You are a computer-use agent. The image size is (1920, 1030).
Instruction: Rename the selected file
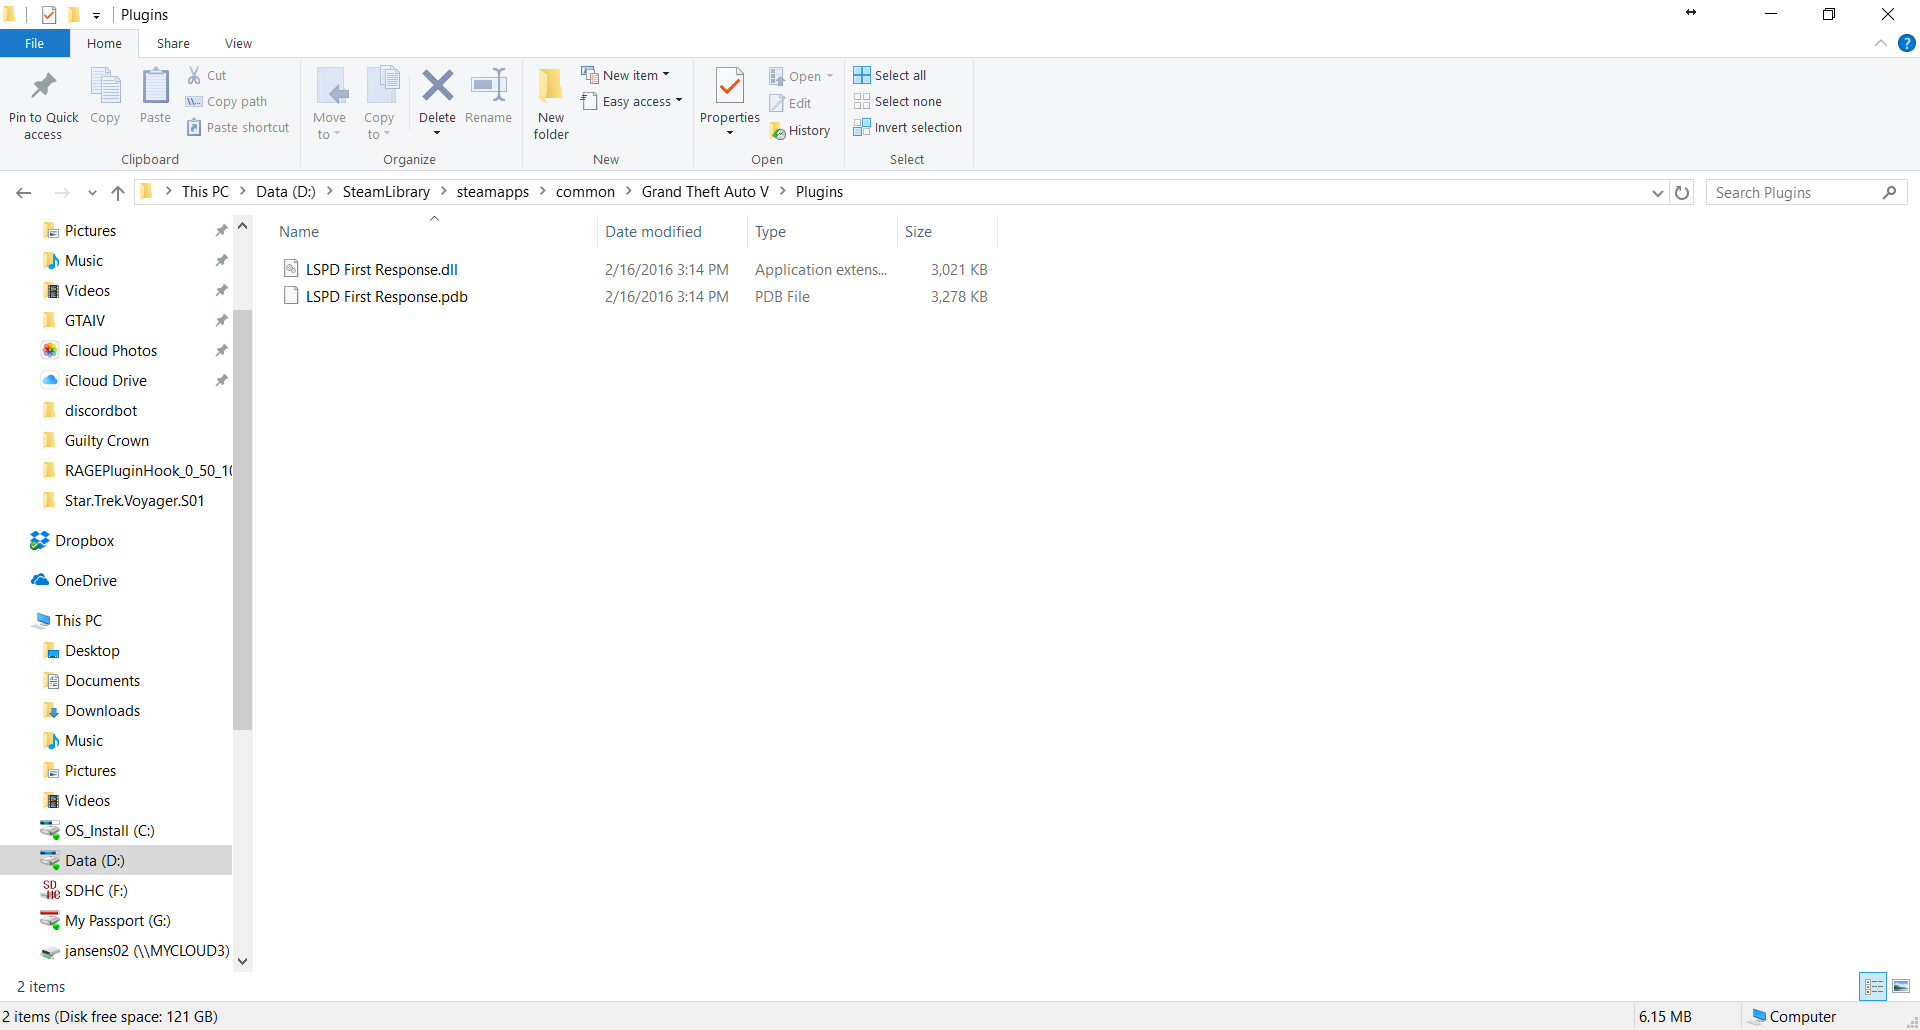pyautogui.click(x=488, y=96)
